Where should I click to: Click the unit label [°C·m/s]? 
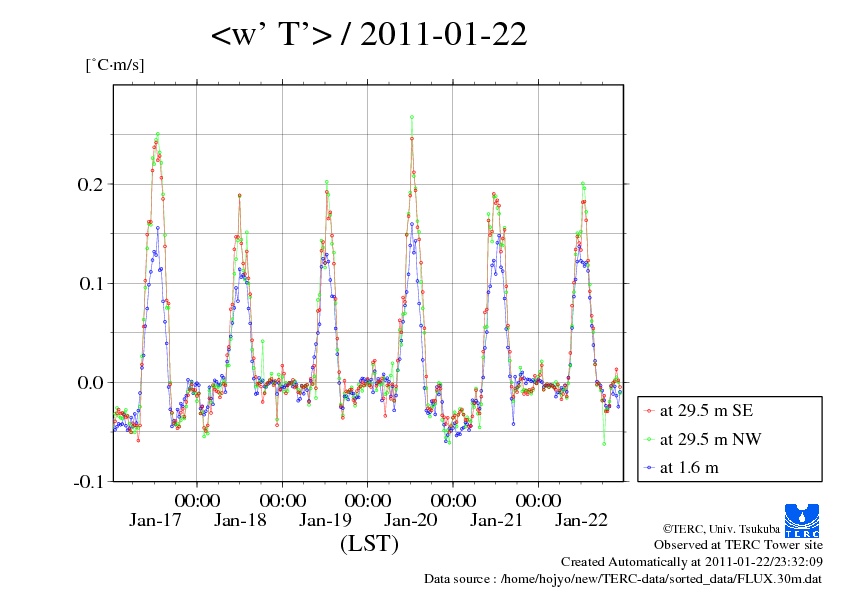[115, 65]
